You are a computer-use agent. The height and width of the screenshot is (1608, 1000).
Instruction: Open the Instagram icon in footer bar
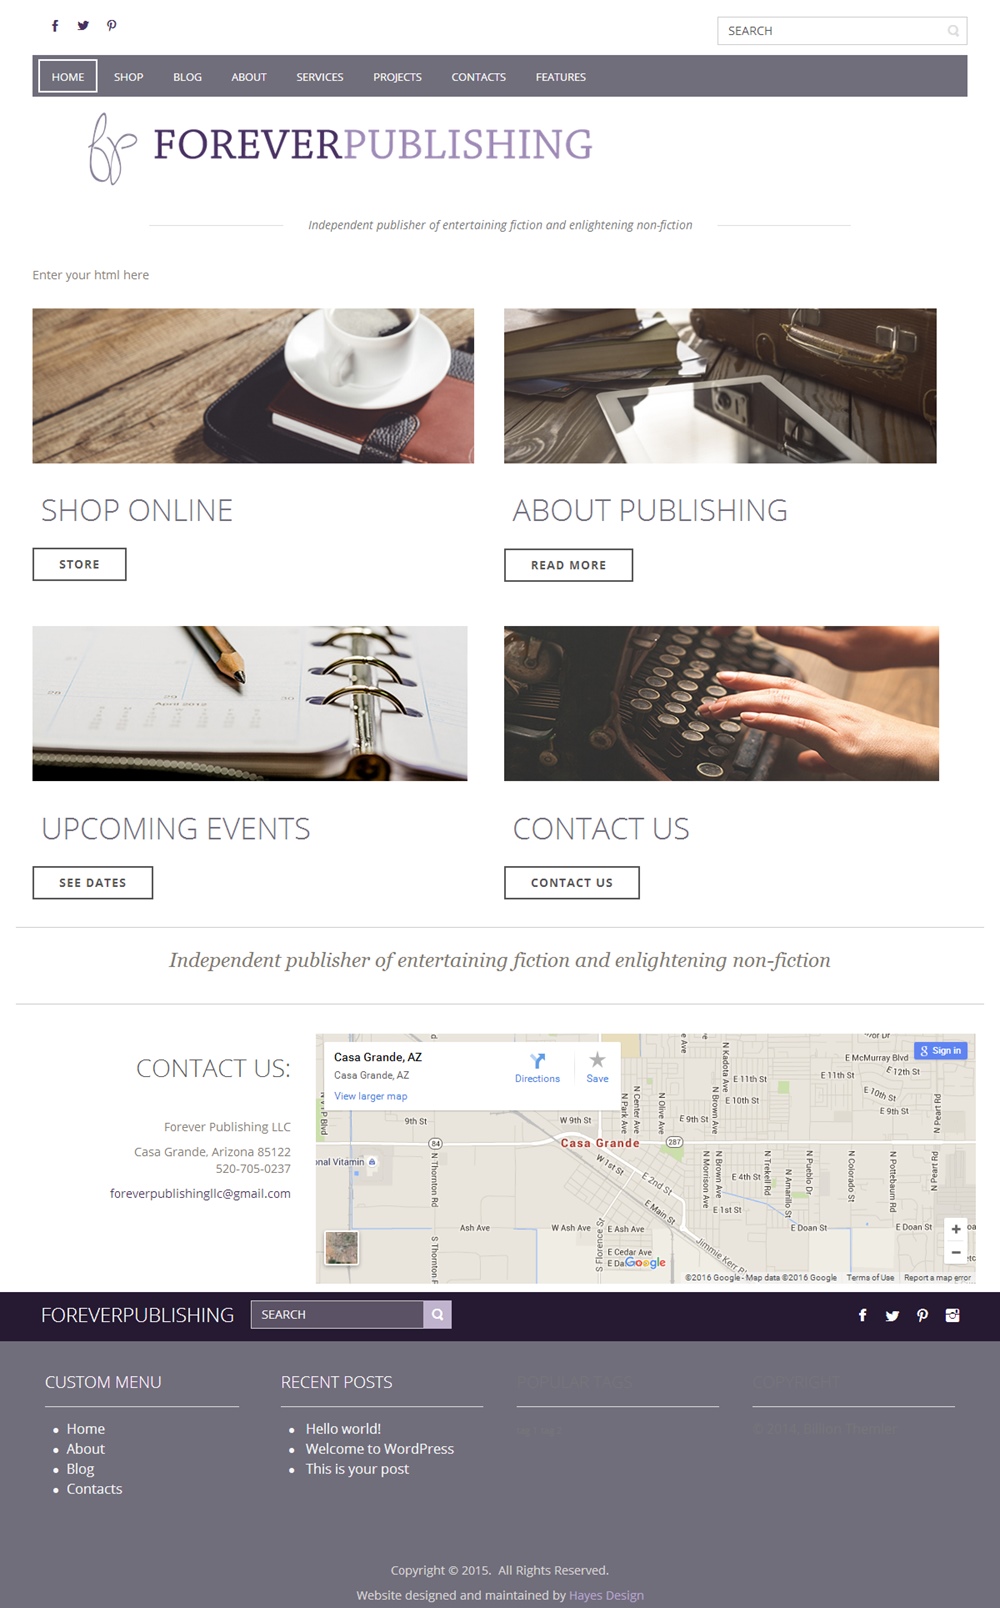952,1315
